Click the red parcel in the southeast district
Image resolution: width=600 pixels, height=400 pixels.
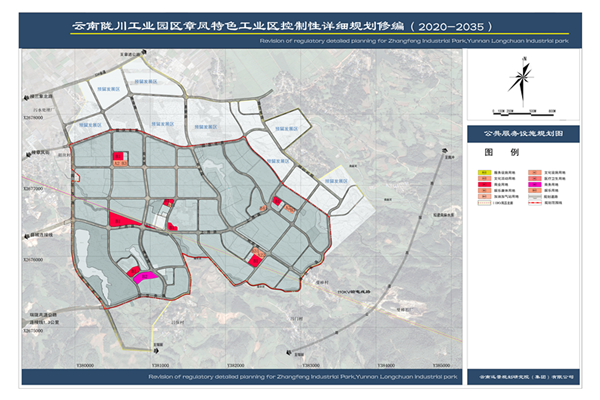(254, 259)
